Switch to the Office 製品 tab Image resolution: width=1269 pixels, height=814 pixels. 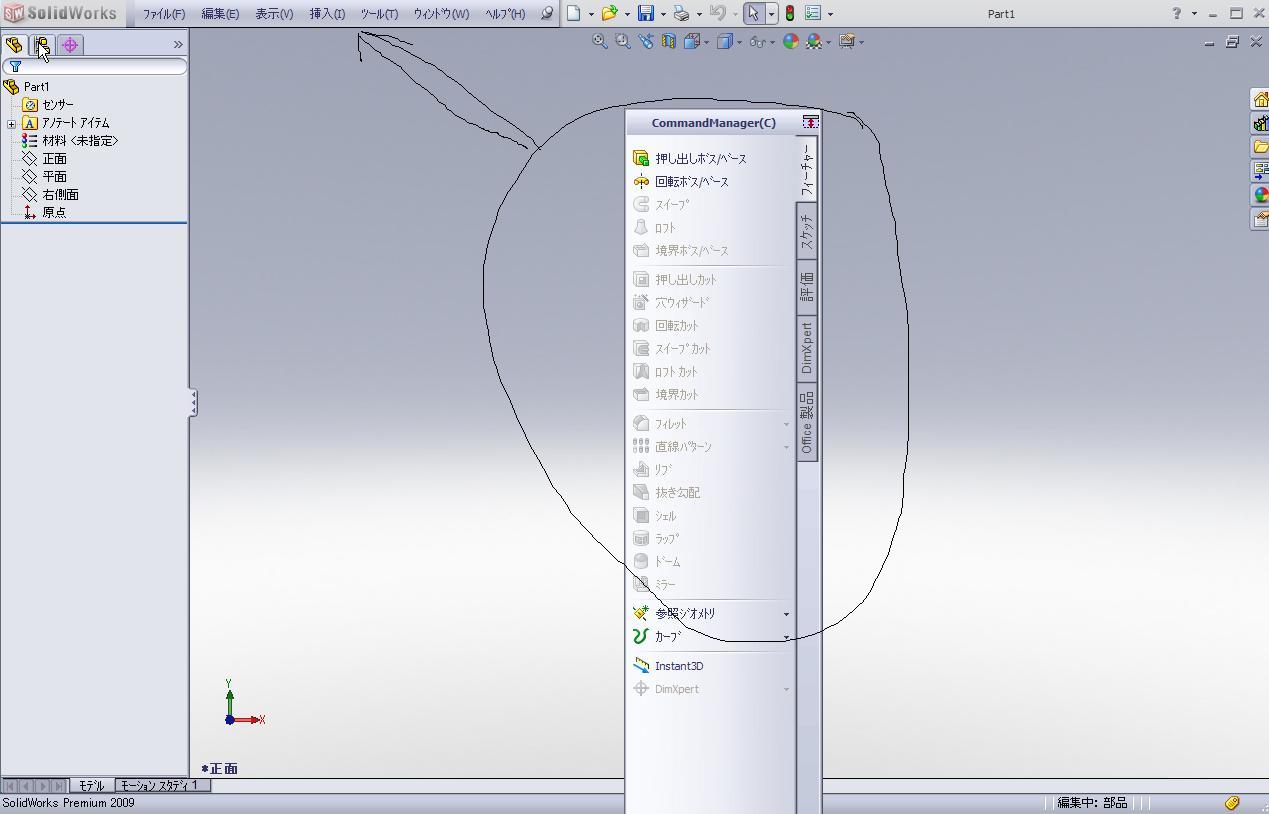pos(807,422)
